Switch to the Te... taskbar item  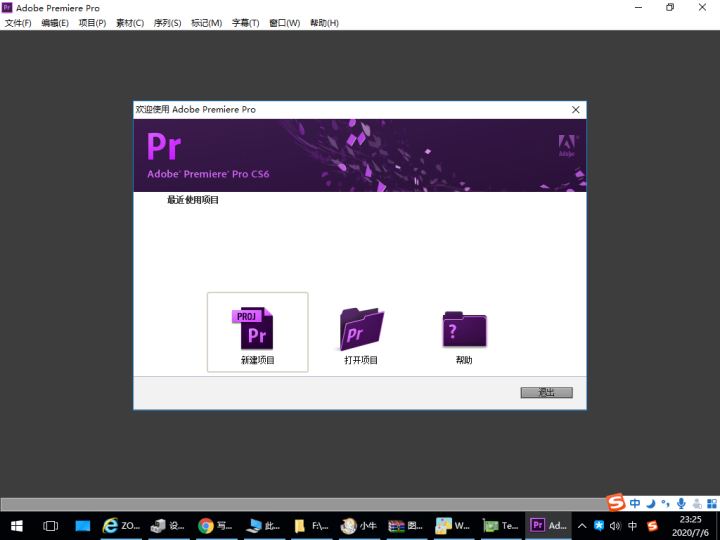(x=501, y=526)
